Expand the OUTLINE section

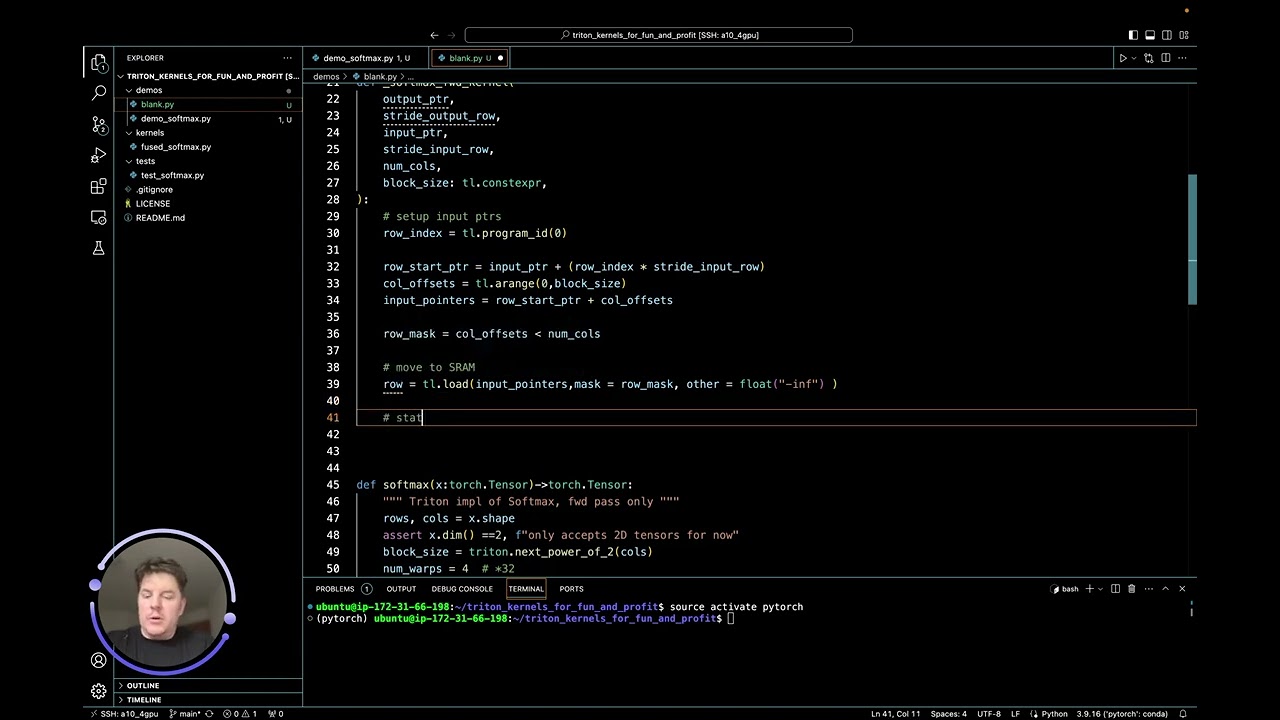(x=208, y=686)
